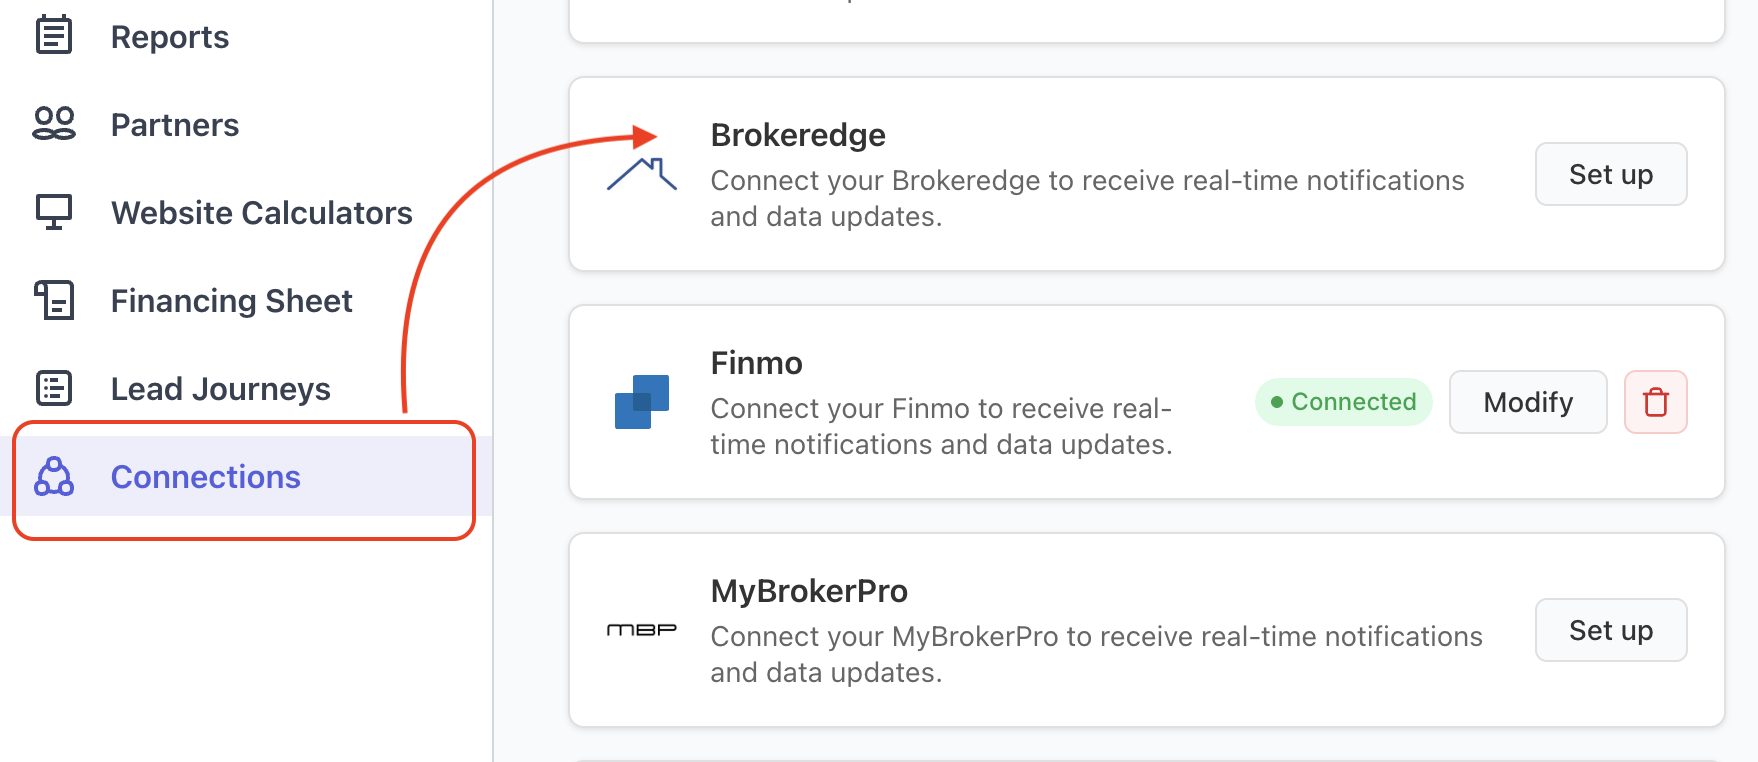Open Website Calculators in sidebar

click(261, 213)
